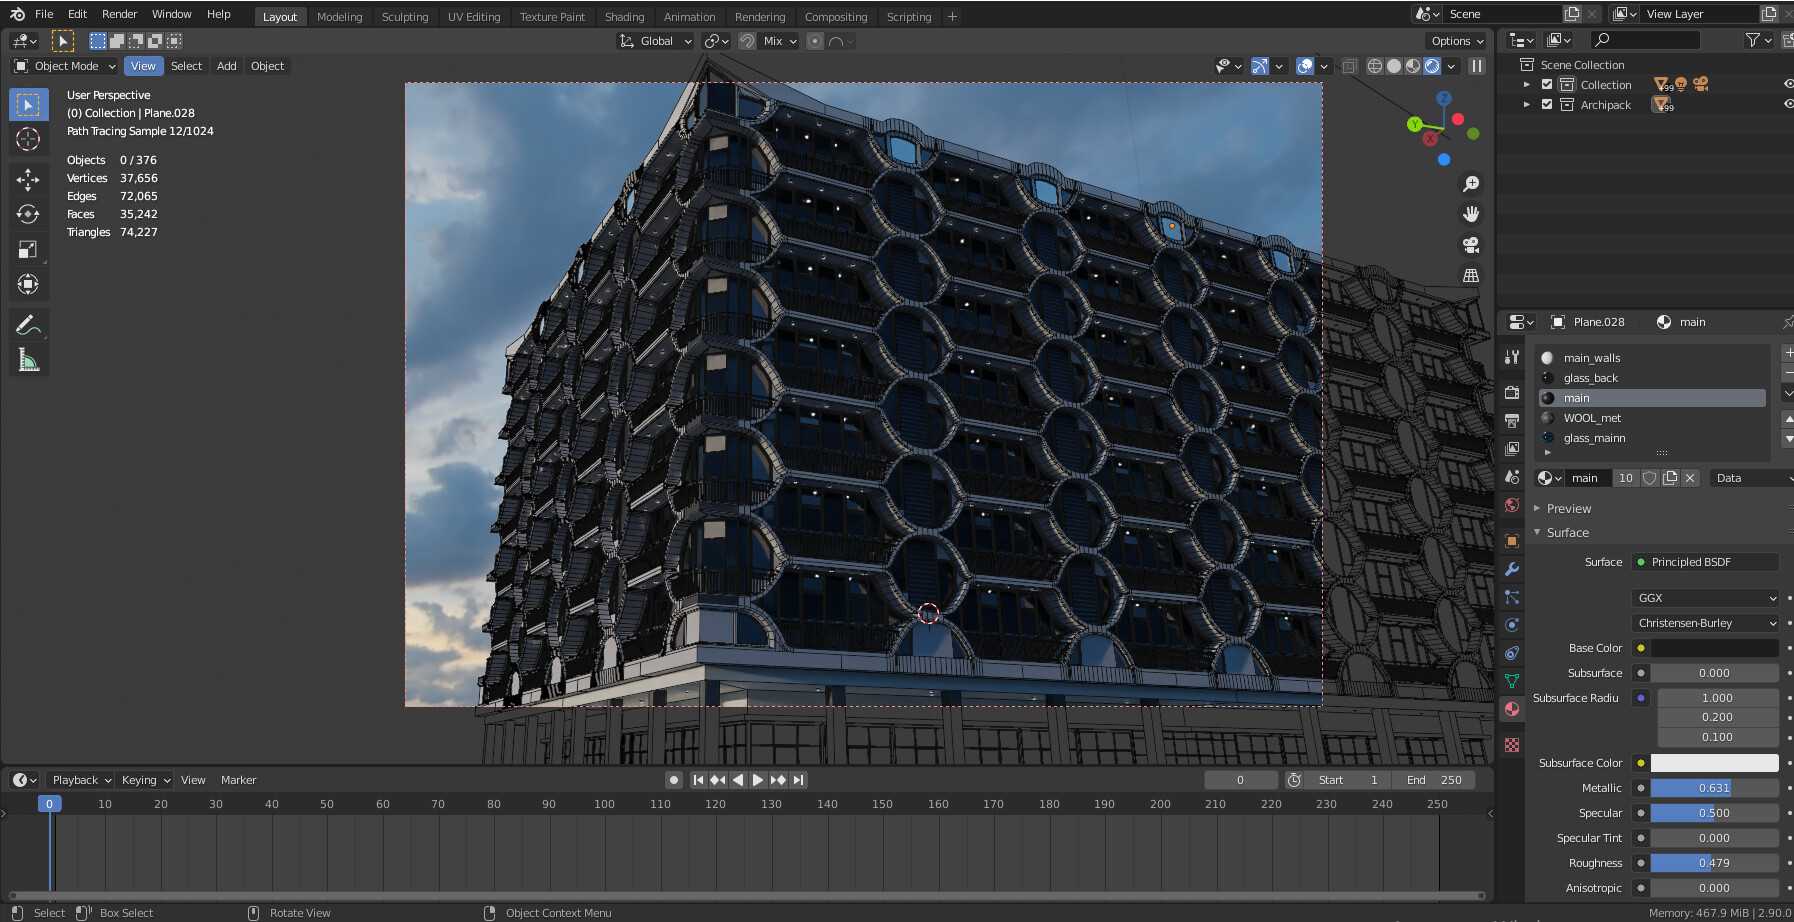Jump to the timeline end frame
The height and width of the screenshot is (922, 1794).
tap(798, 780)
